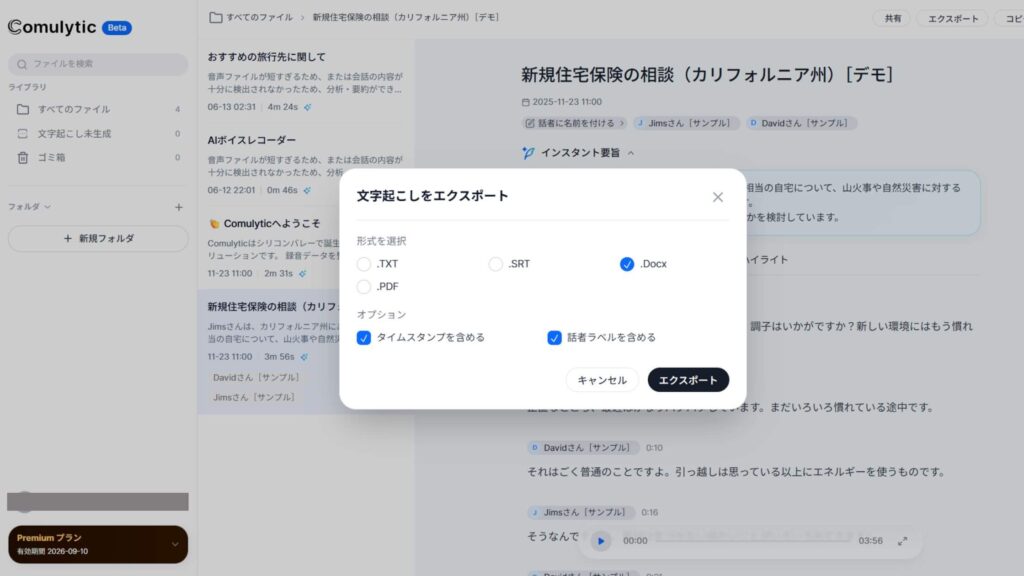Click the folder icon in the breadcrumb
Screen dimensions: 1024x576
(216, 18)
